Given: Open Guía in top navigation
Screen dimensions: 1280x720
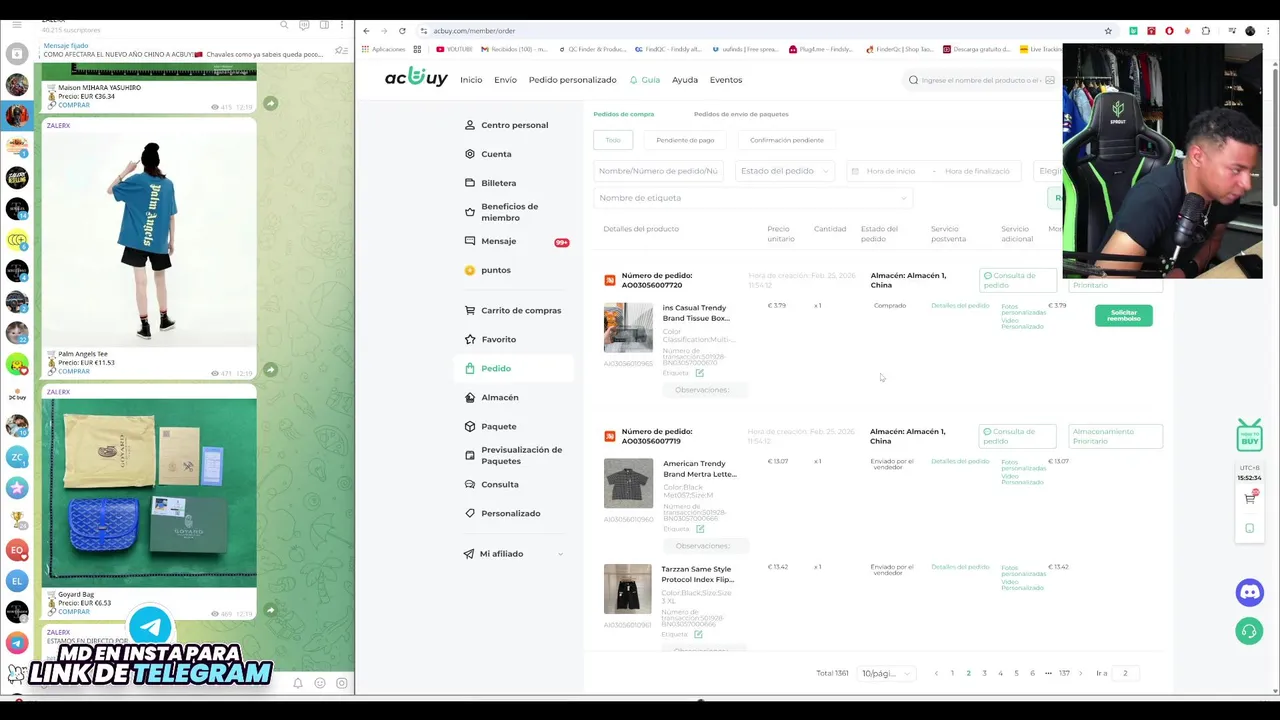Looking at the screenshot, I should pyautogui.click(x=645, y=80).
